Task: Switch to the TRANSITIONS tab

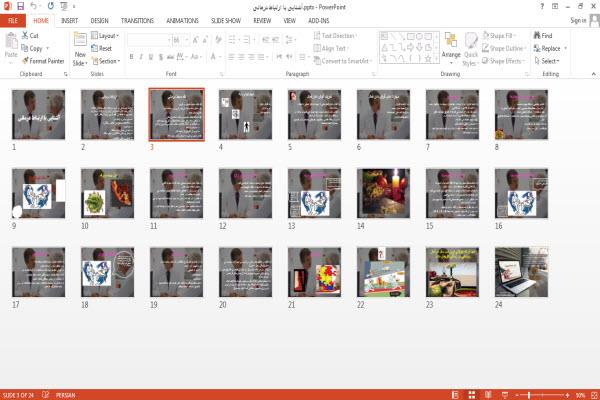Action: (137, 21)
